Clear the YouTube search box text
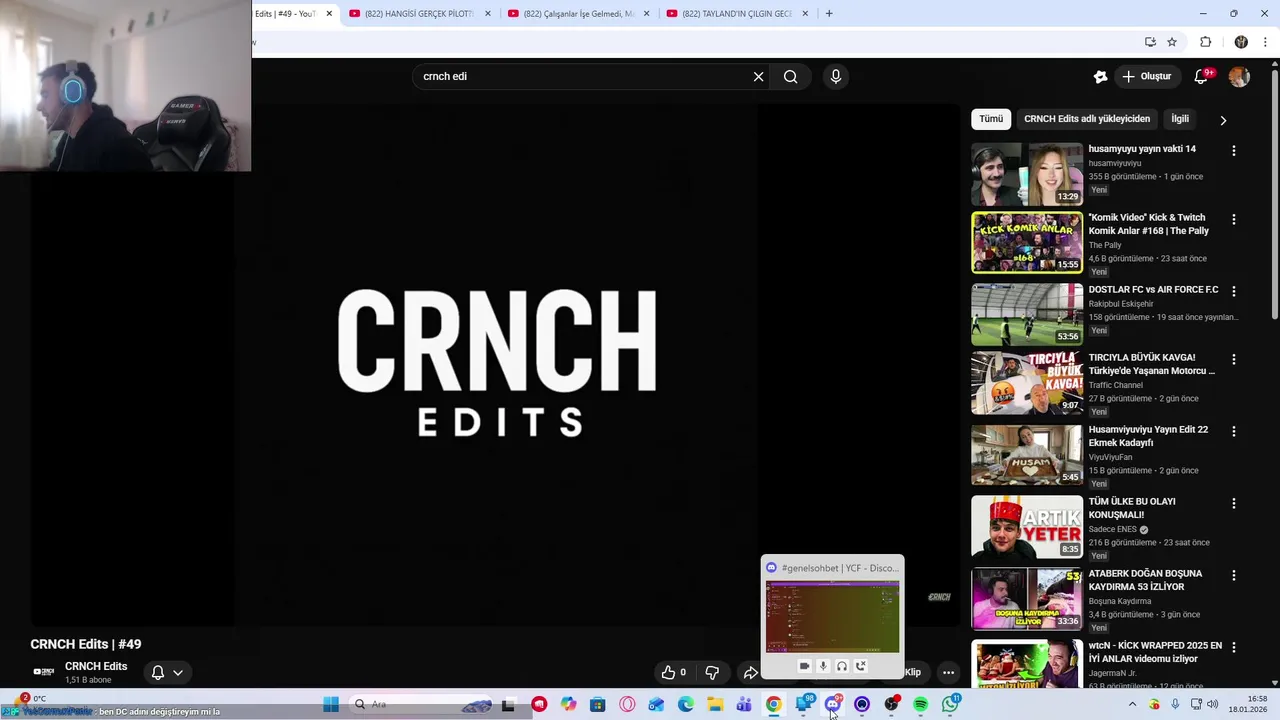This screenshot has width=1280, height=720. click(758, 77)
